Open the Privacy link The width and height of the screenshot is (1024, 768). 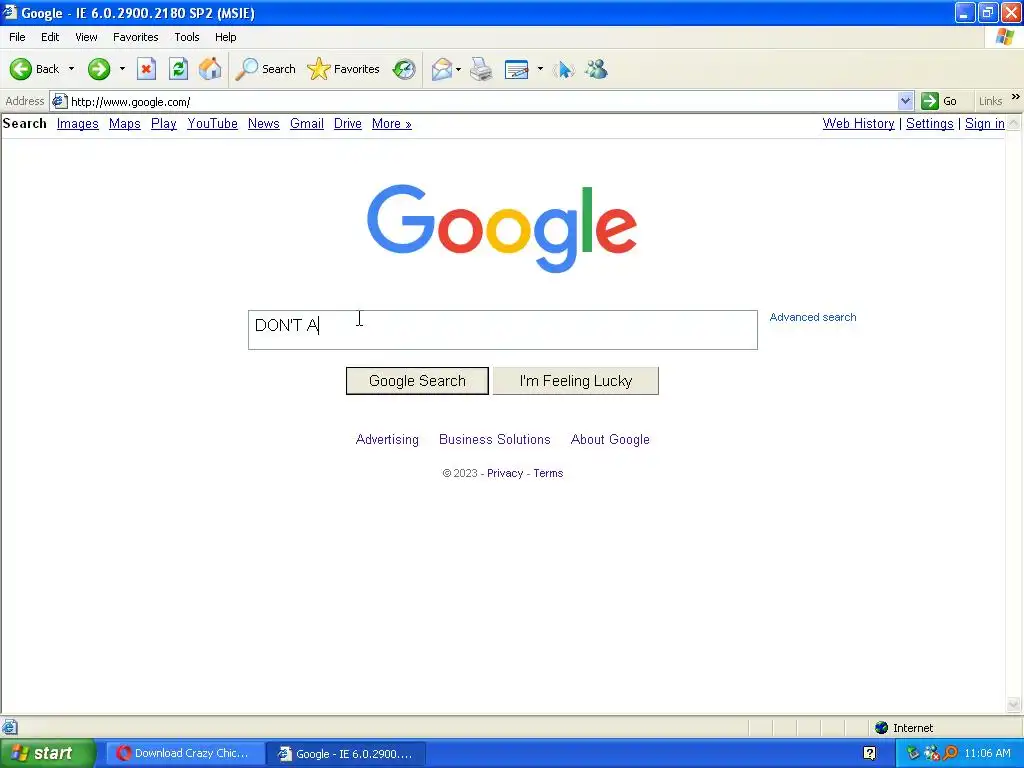505,473
